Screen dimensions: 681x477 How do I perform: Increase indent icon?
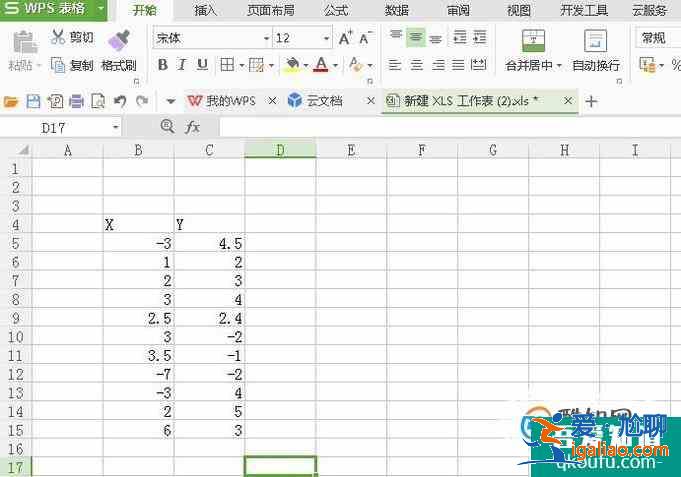point(479,38)
